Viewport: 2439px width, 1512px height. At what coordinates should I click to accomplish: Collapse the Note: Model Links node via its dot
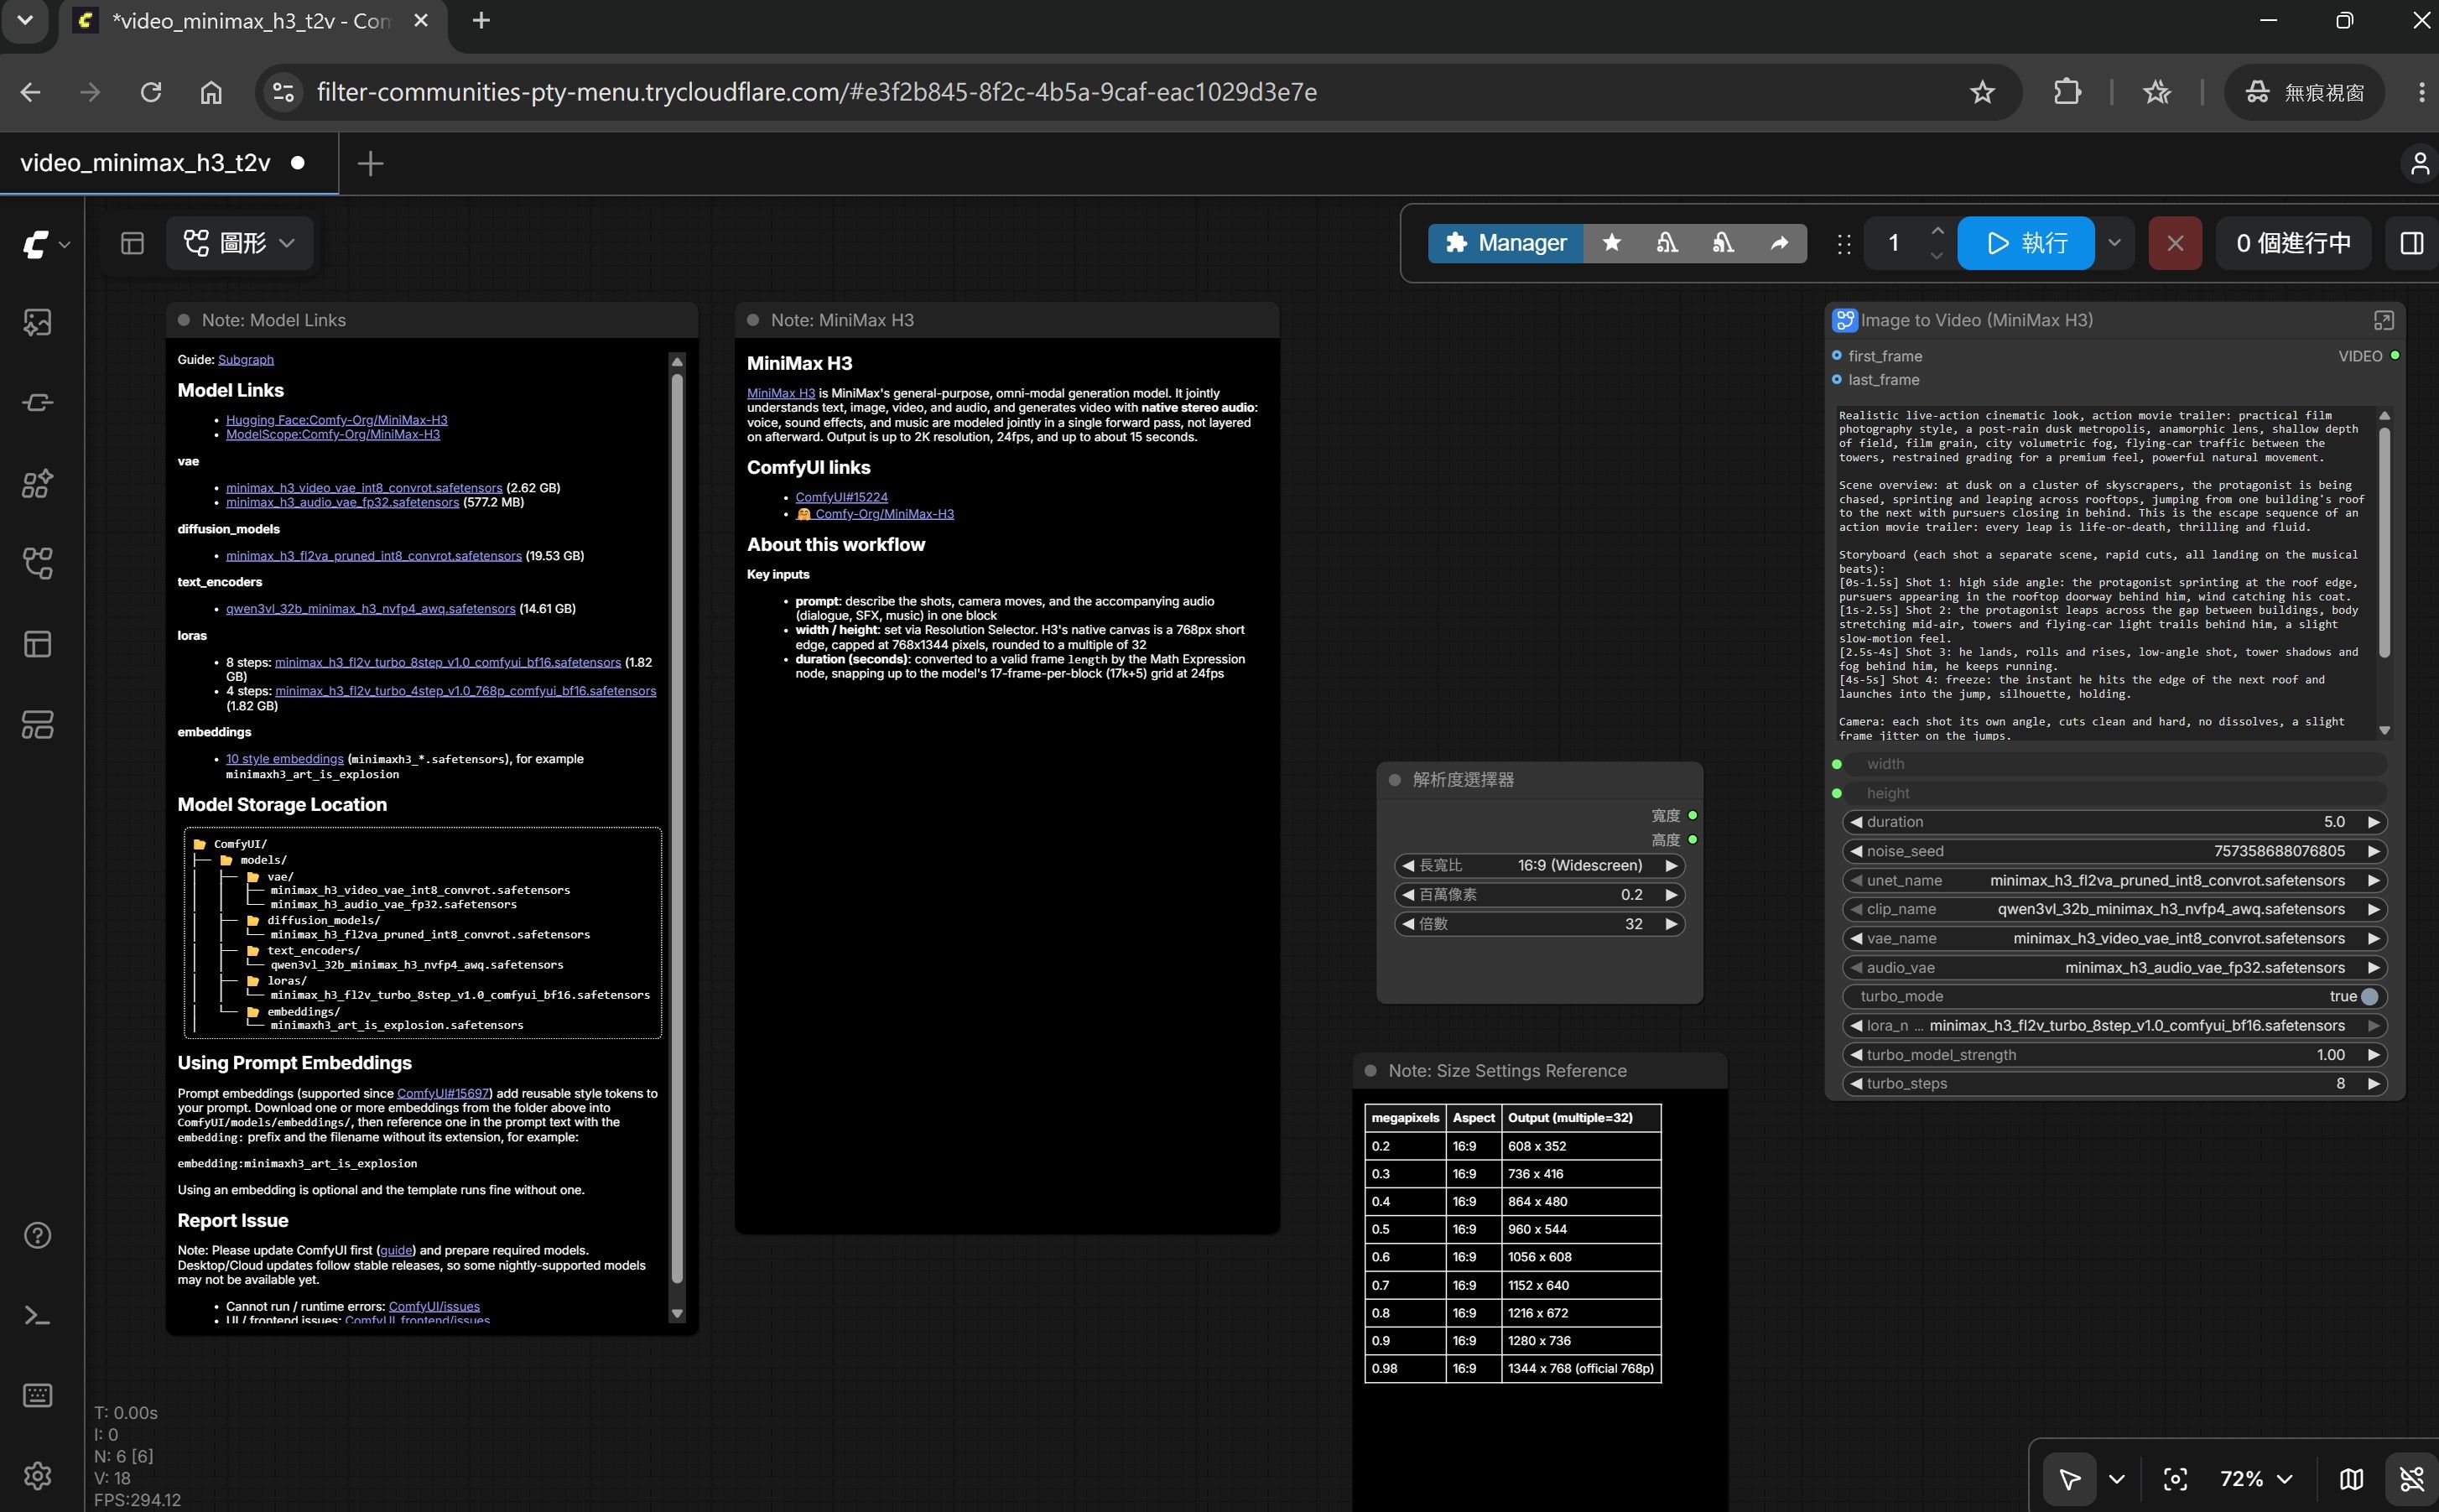tap(184, 320)
